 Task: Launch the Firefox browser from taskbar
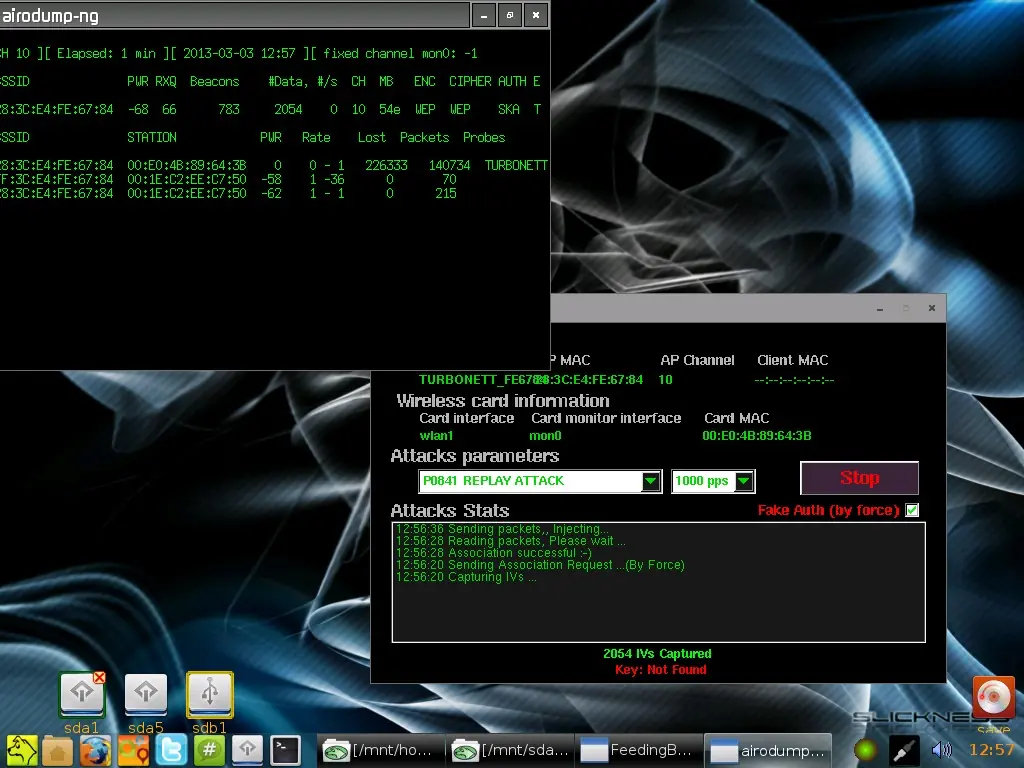point(95,750)
